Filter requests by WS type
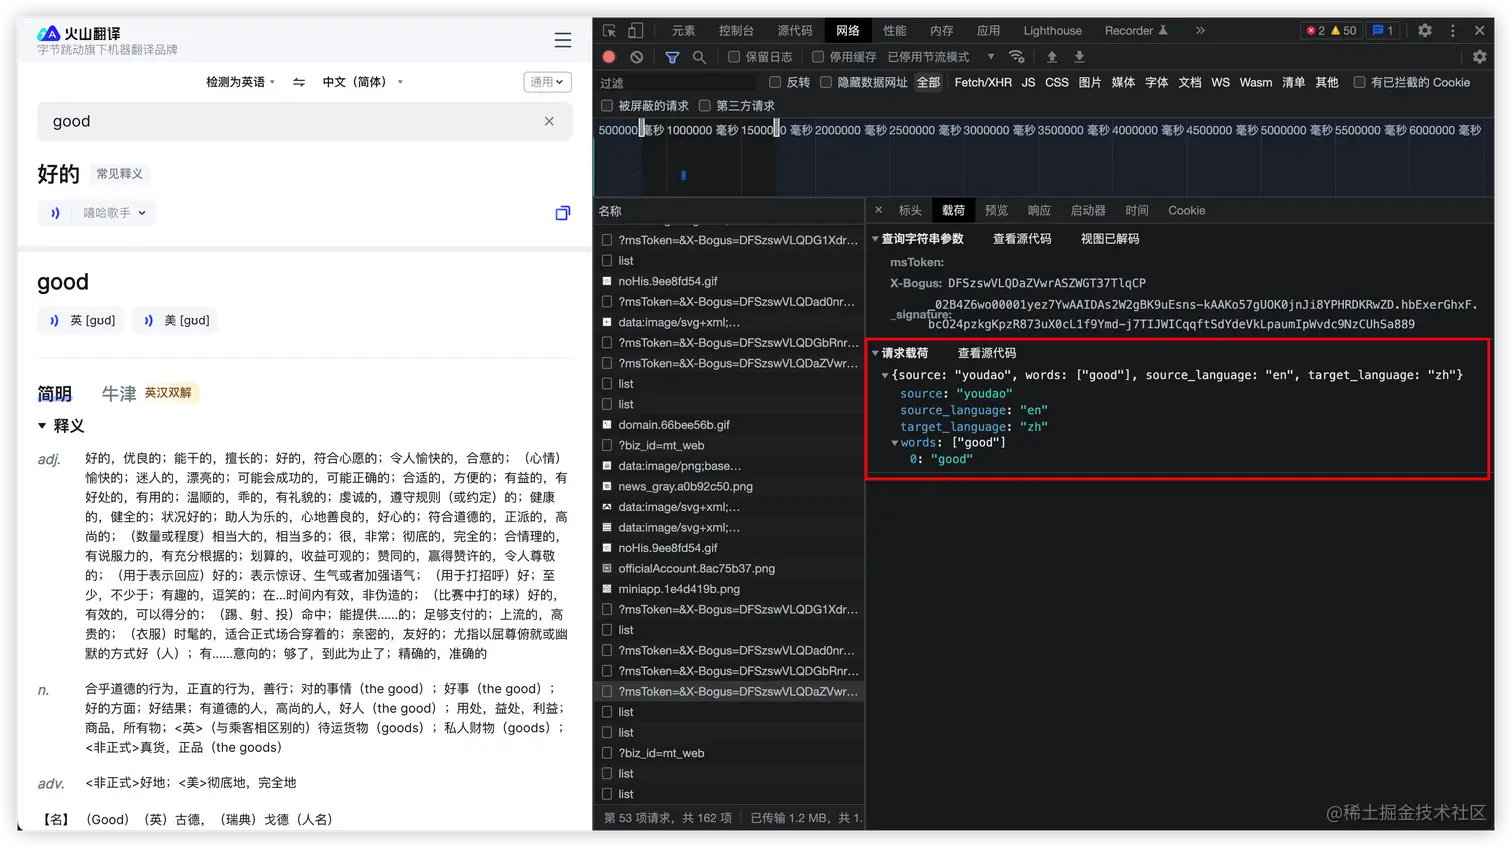1512x848 pixels. point(1220,82)
